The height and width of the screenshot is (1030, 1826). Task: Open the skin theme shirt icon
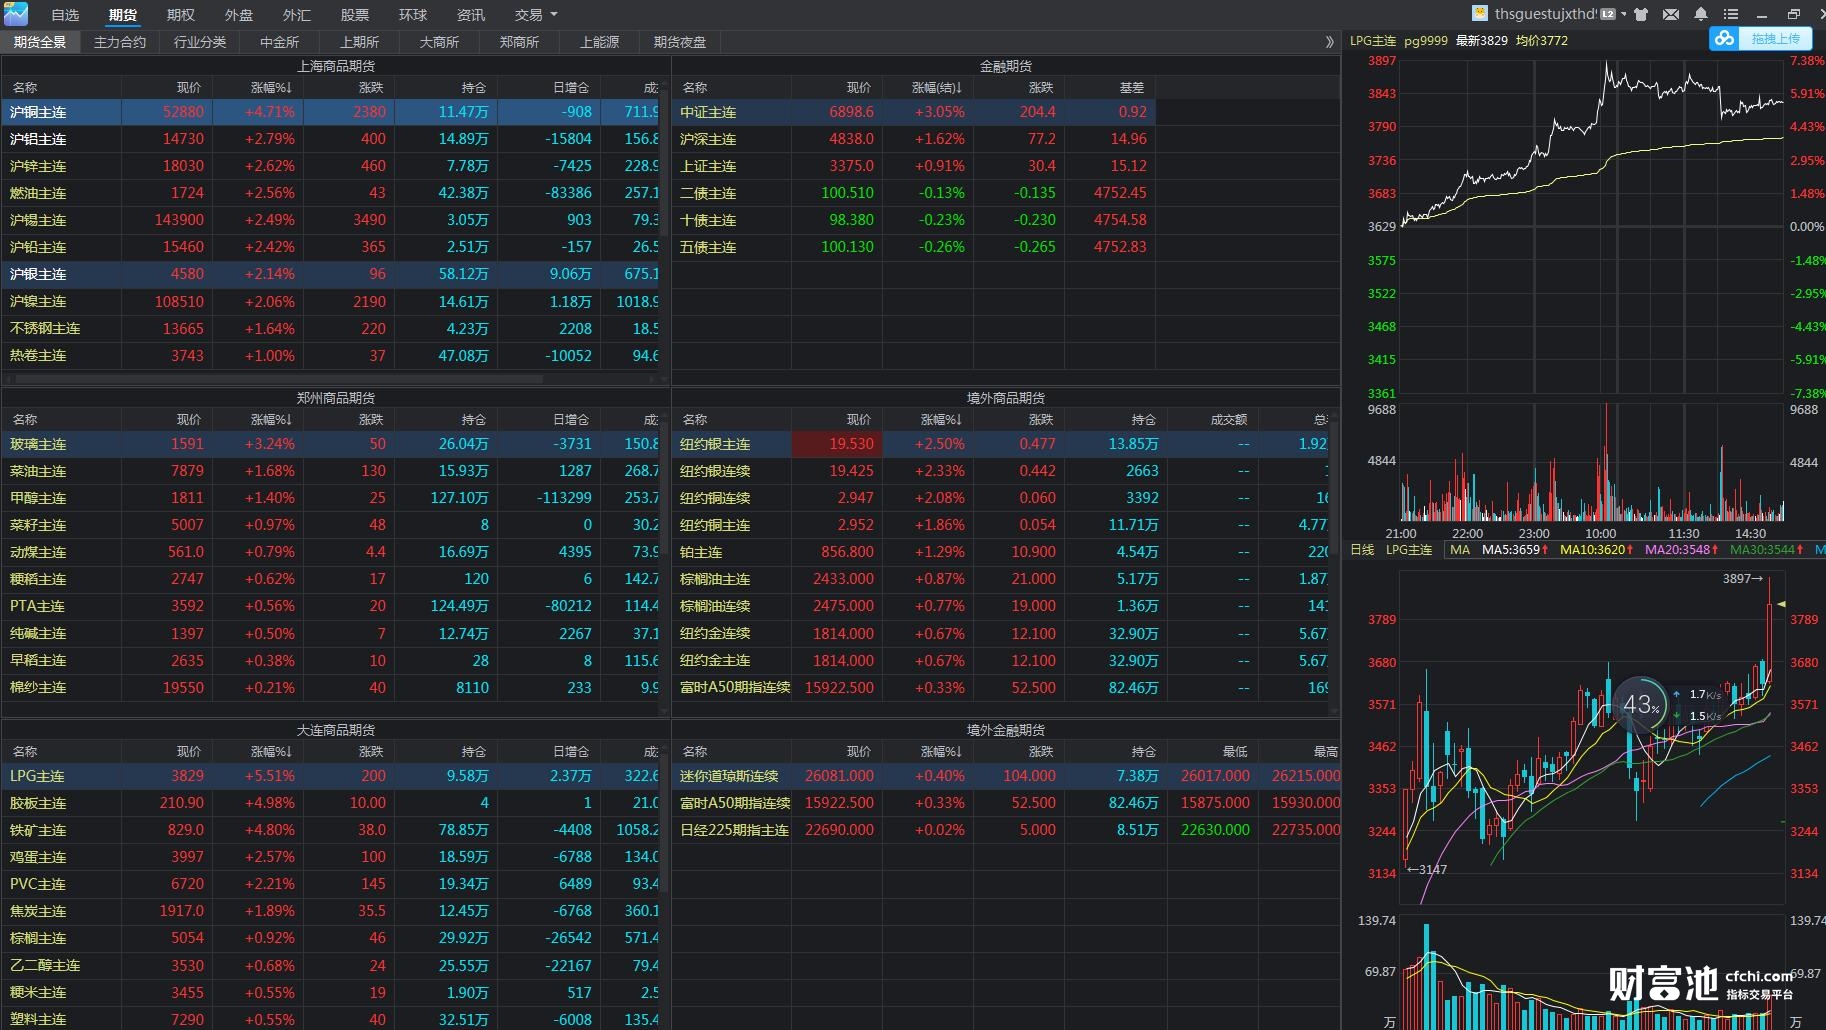point(1641,14)
